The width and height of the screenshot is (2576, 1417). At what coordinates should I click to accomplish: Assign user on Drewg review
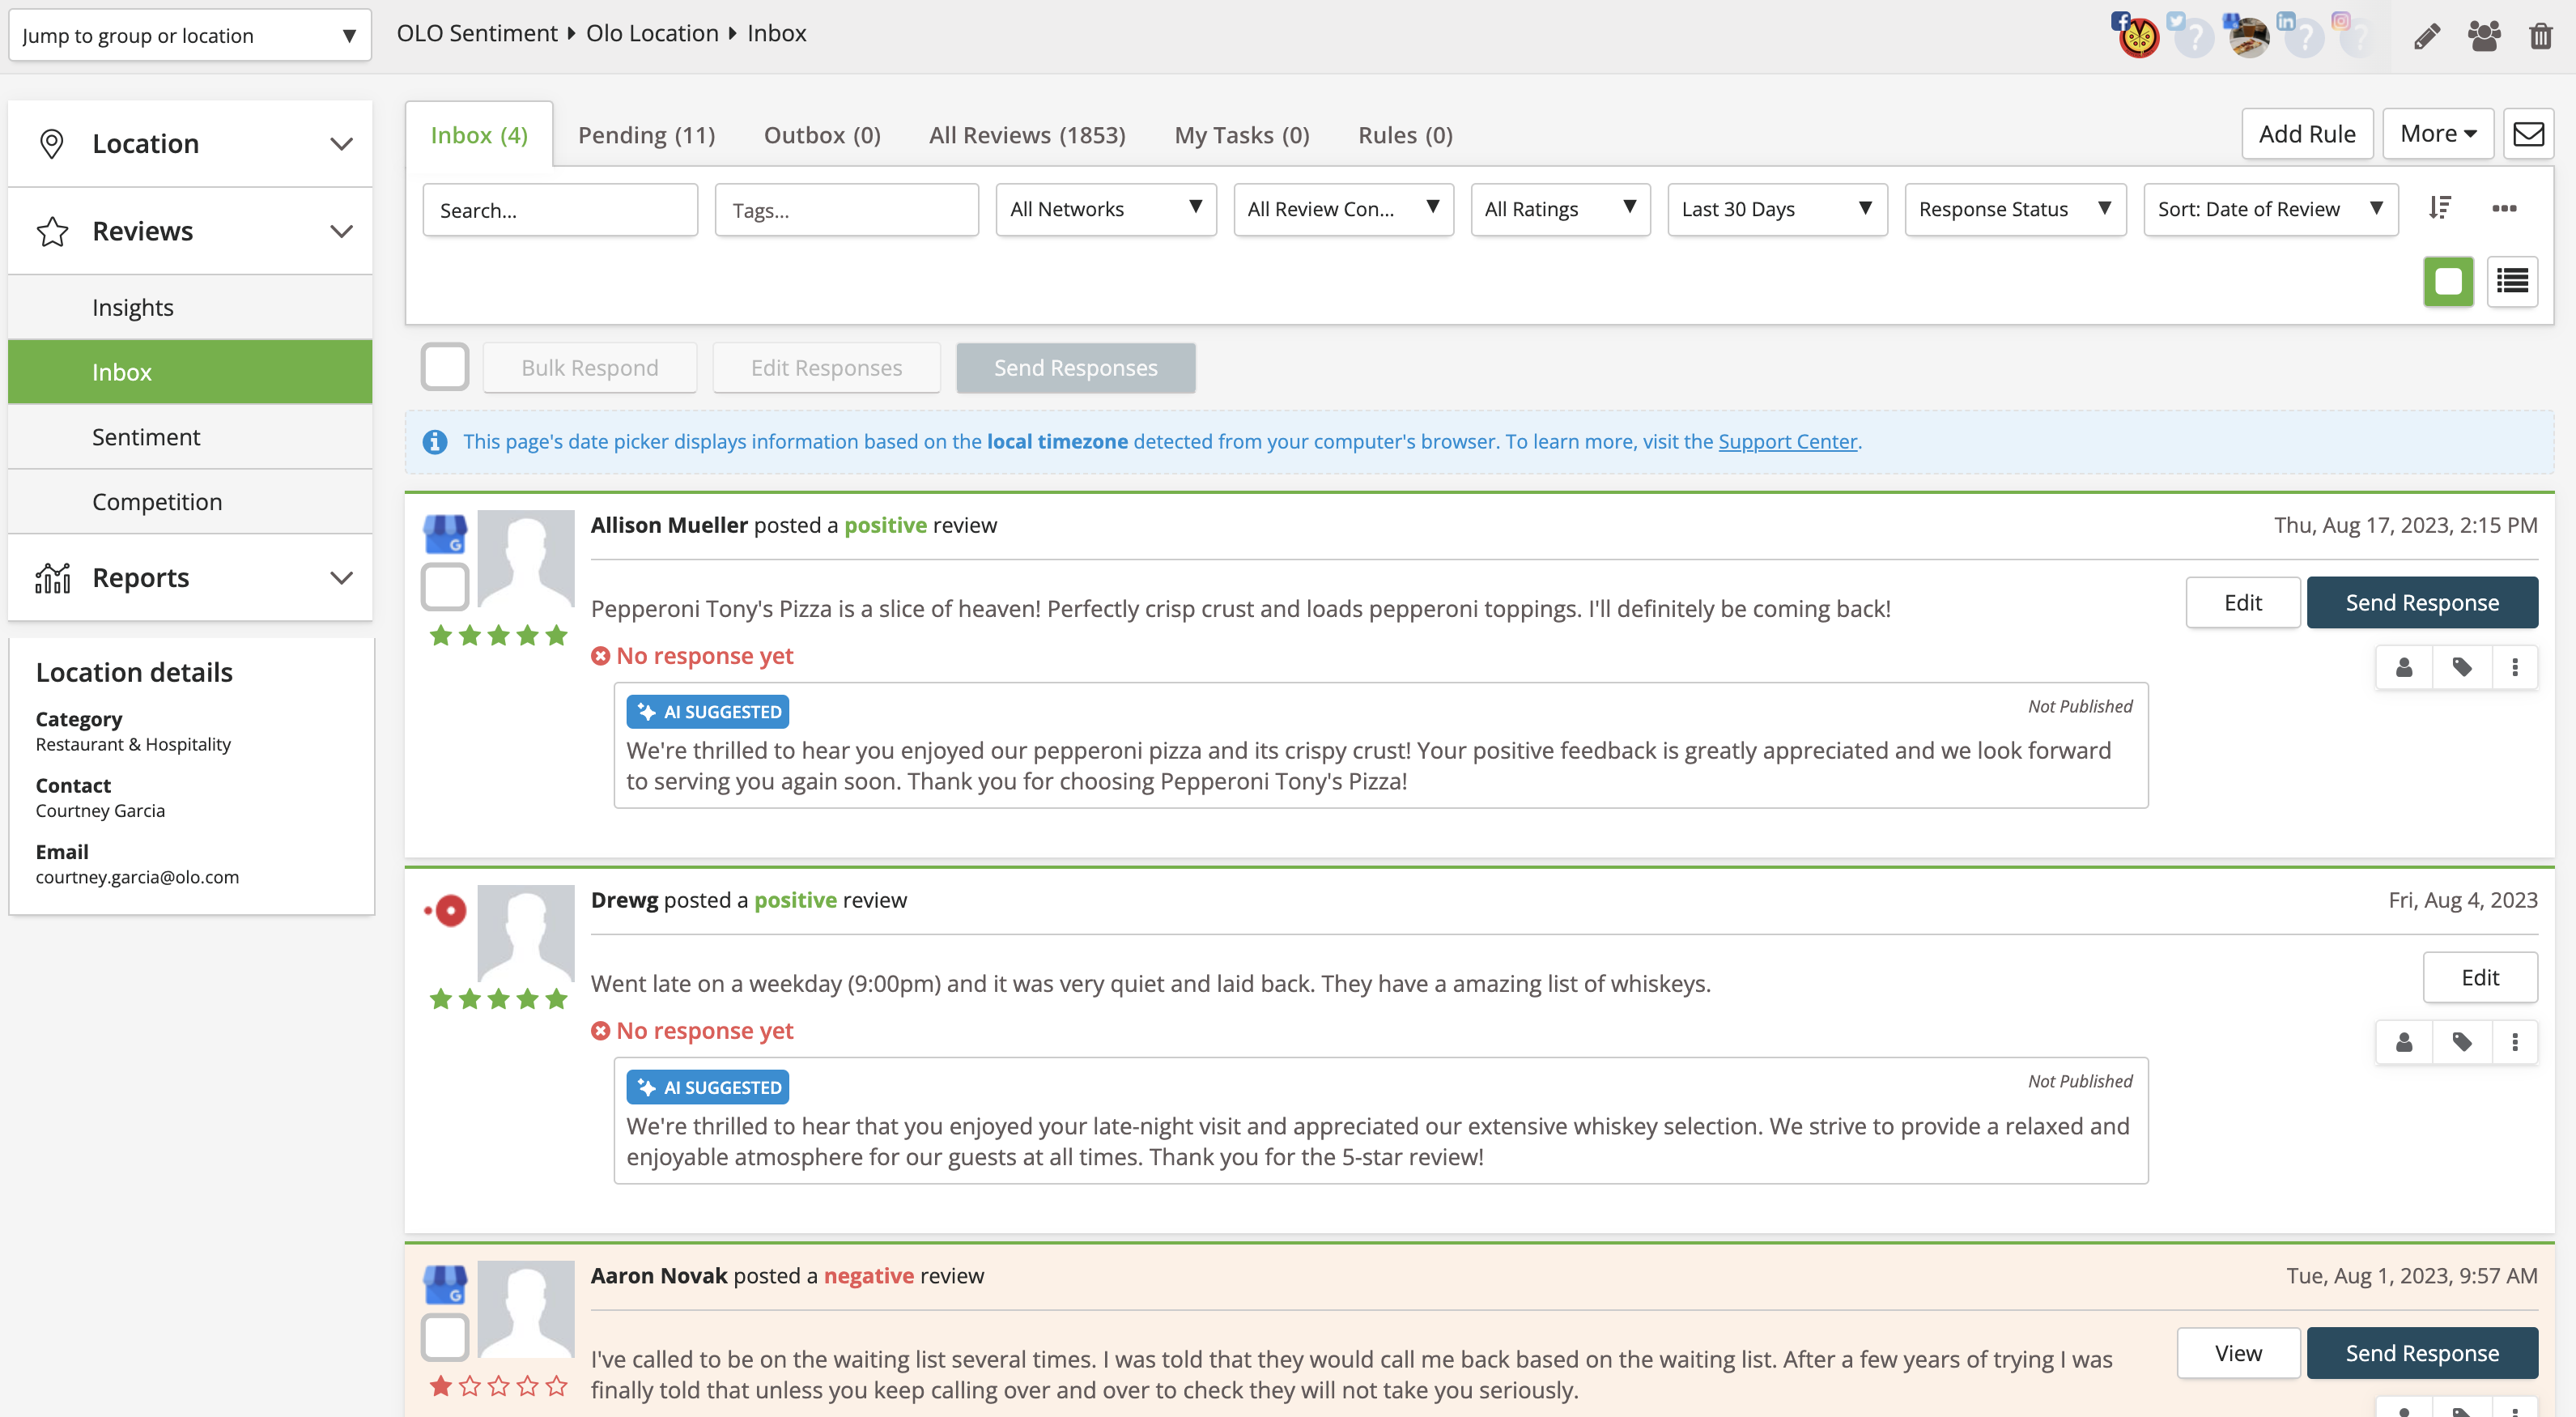click(x=2404, y=1042)
